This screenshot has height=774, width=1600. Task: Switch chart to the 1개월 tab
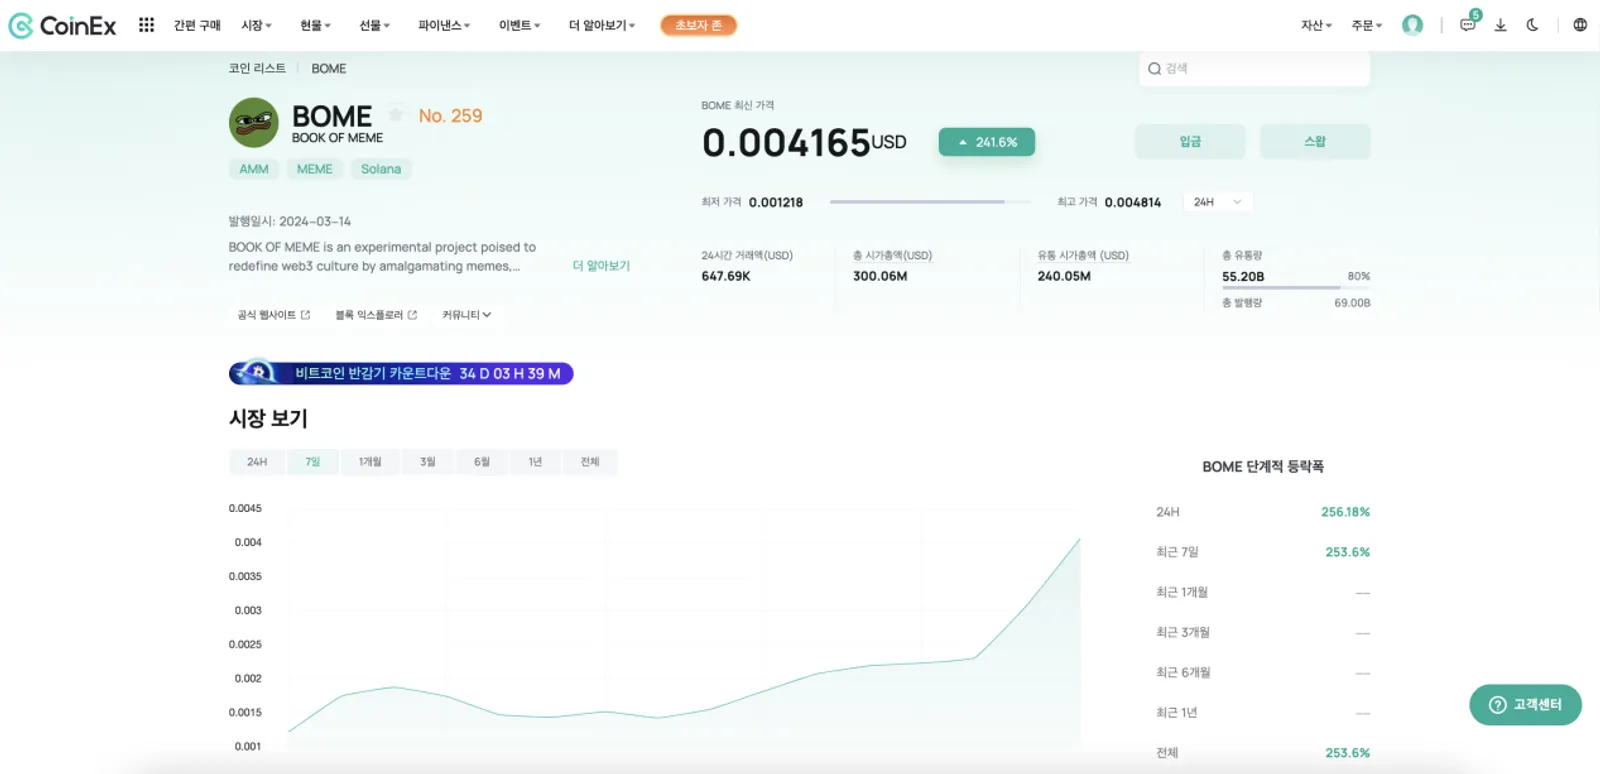[x=370, y=462]
